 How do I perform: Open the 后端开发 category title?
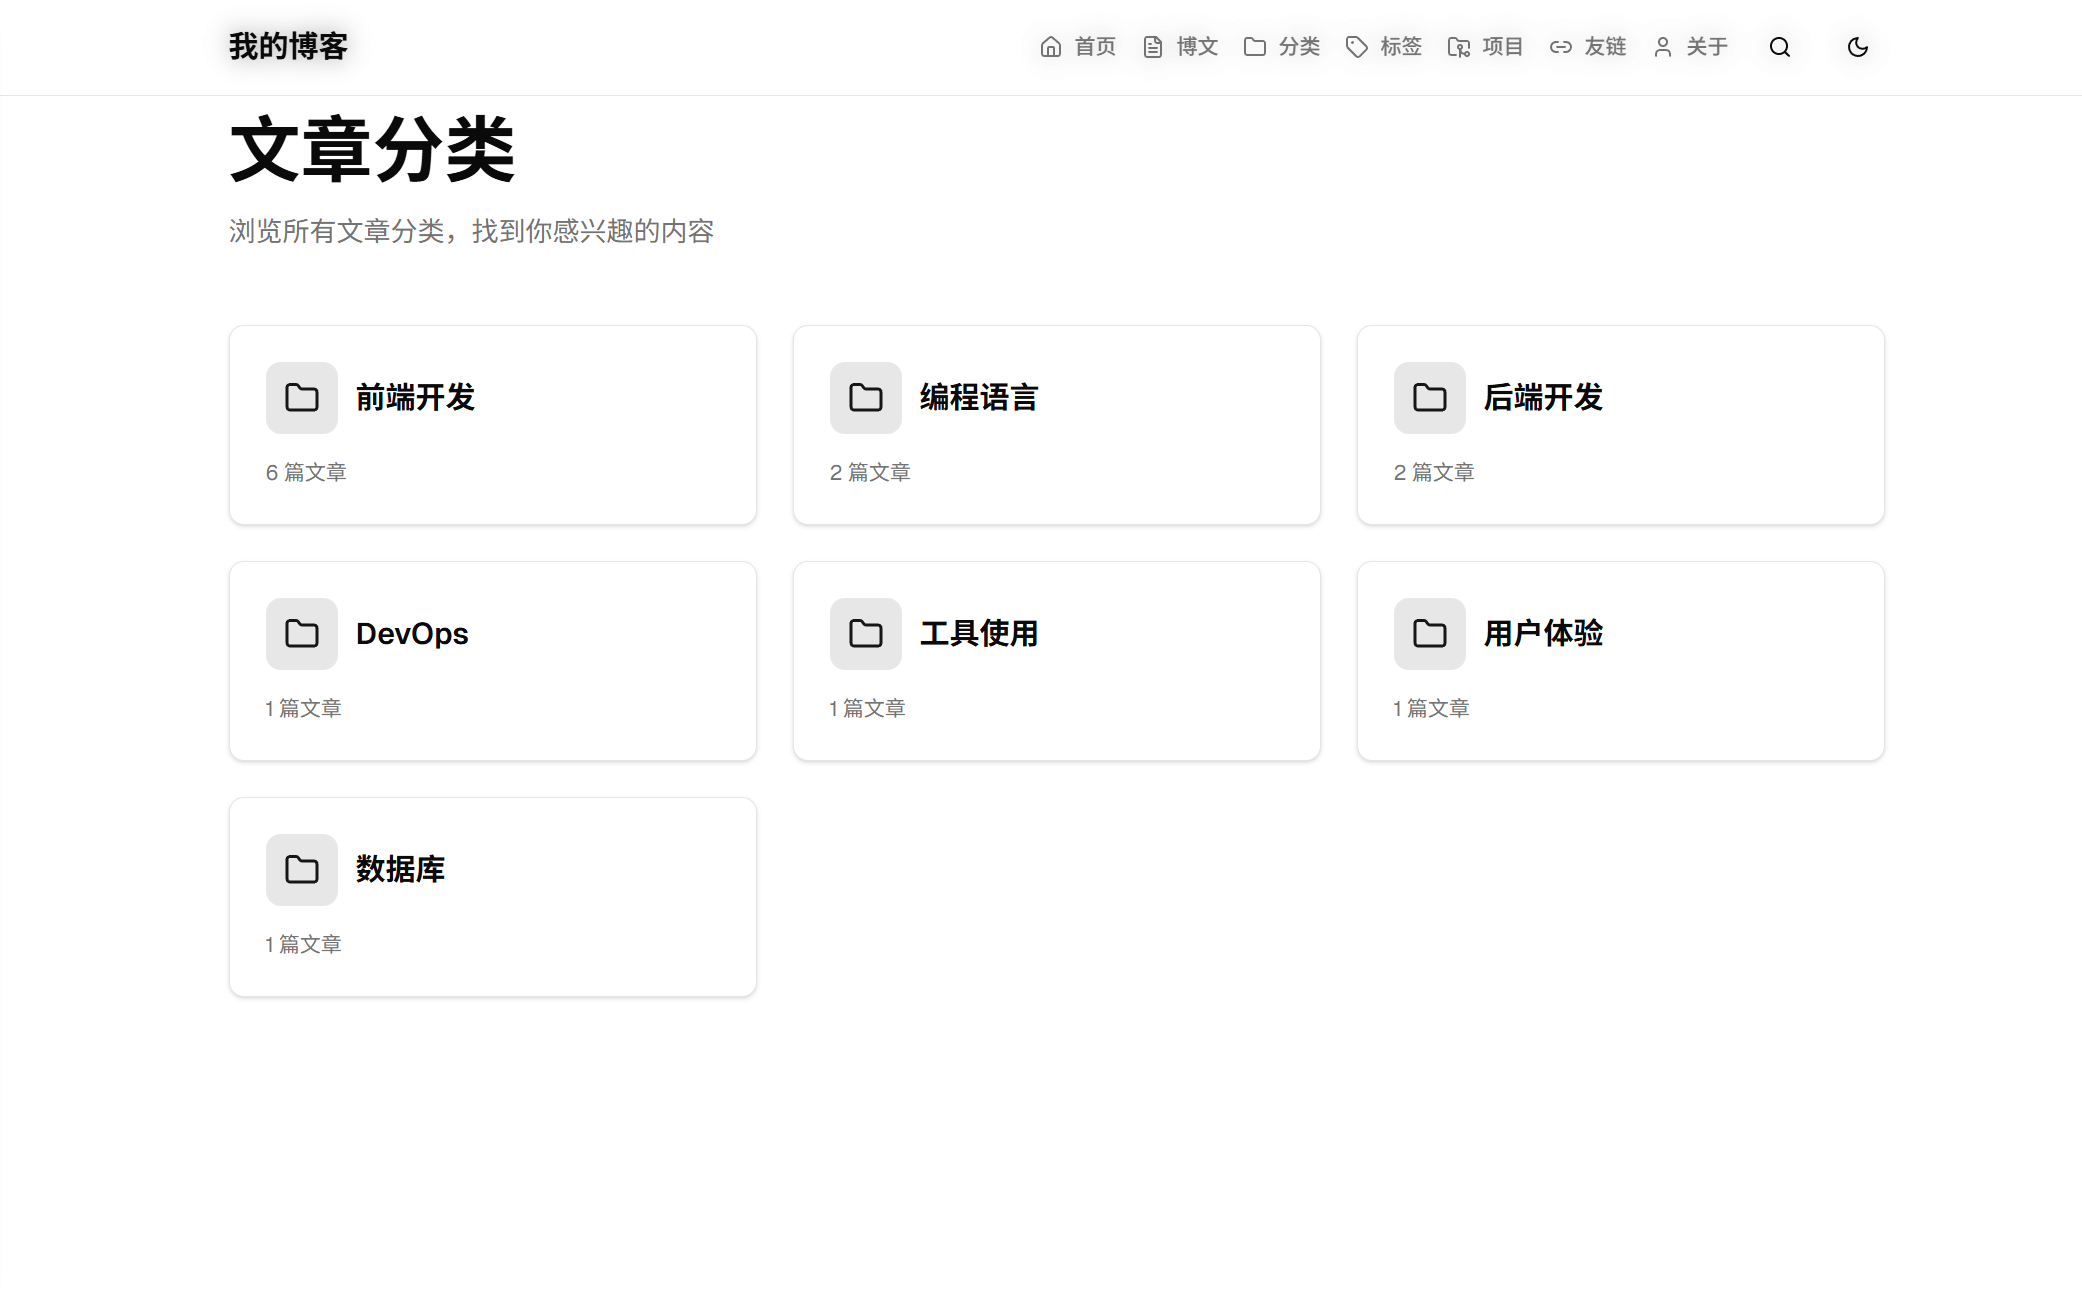[x=1543, y=398]
